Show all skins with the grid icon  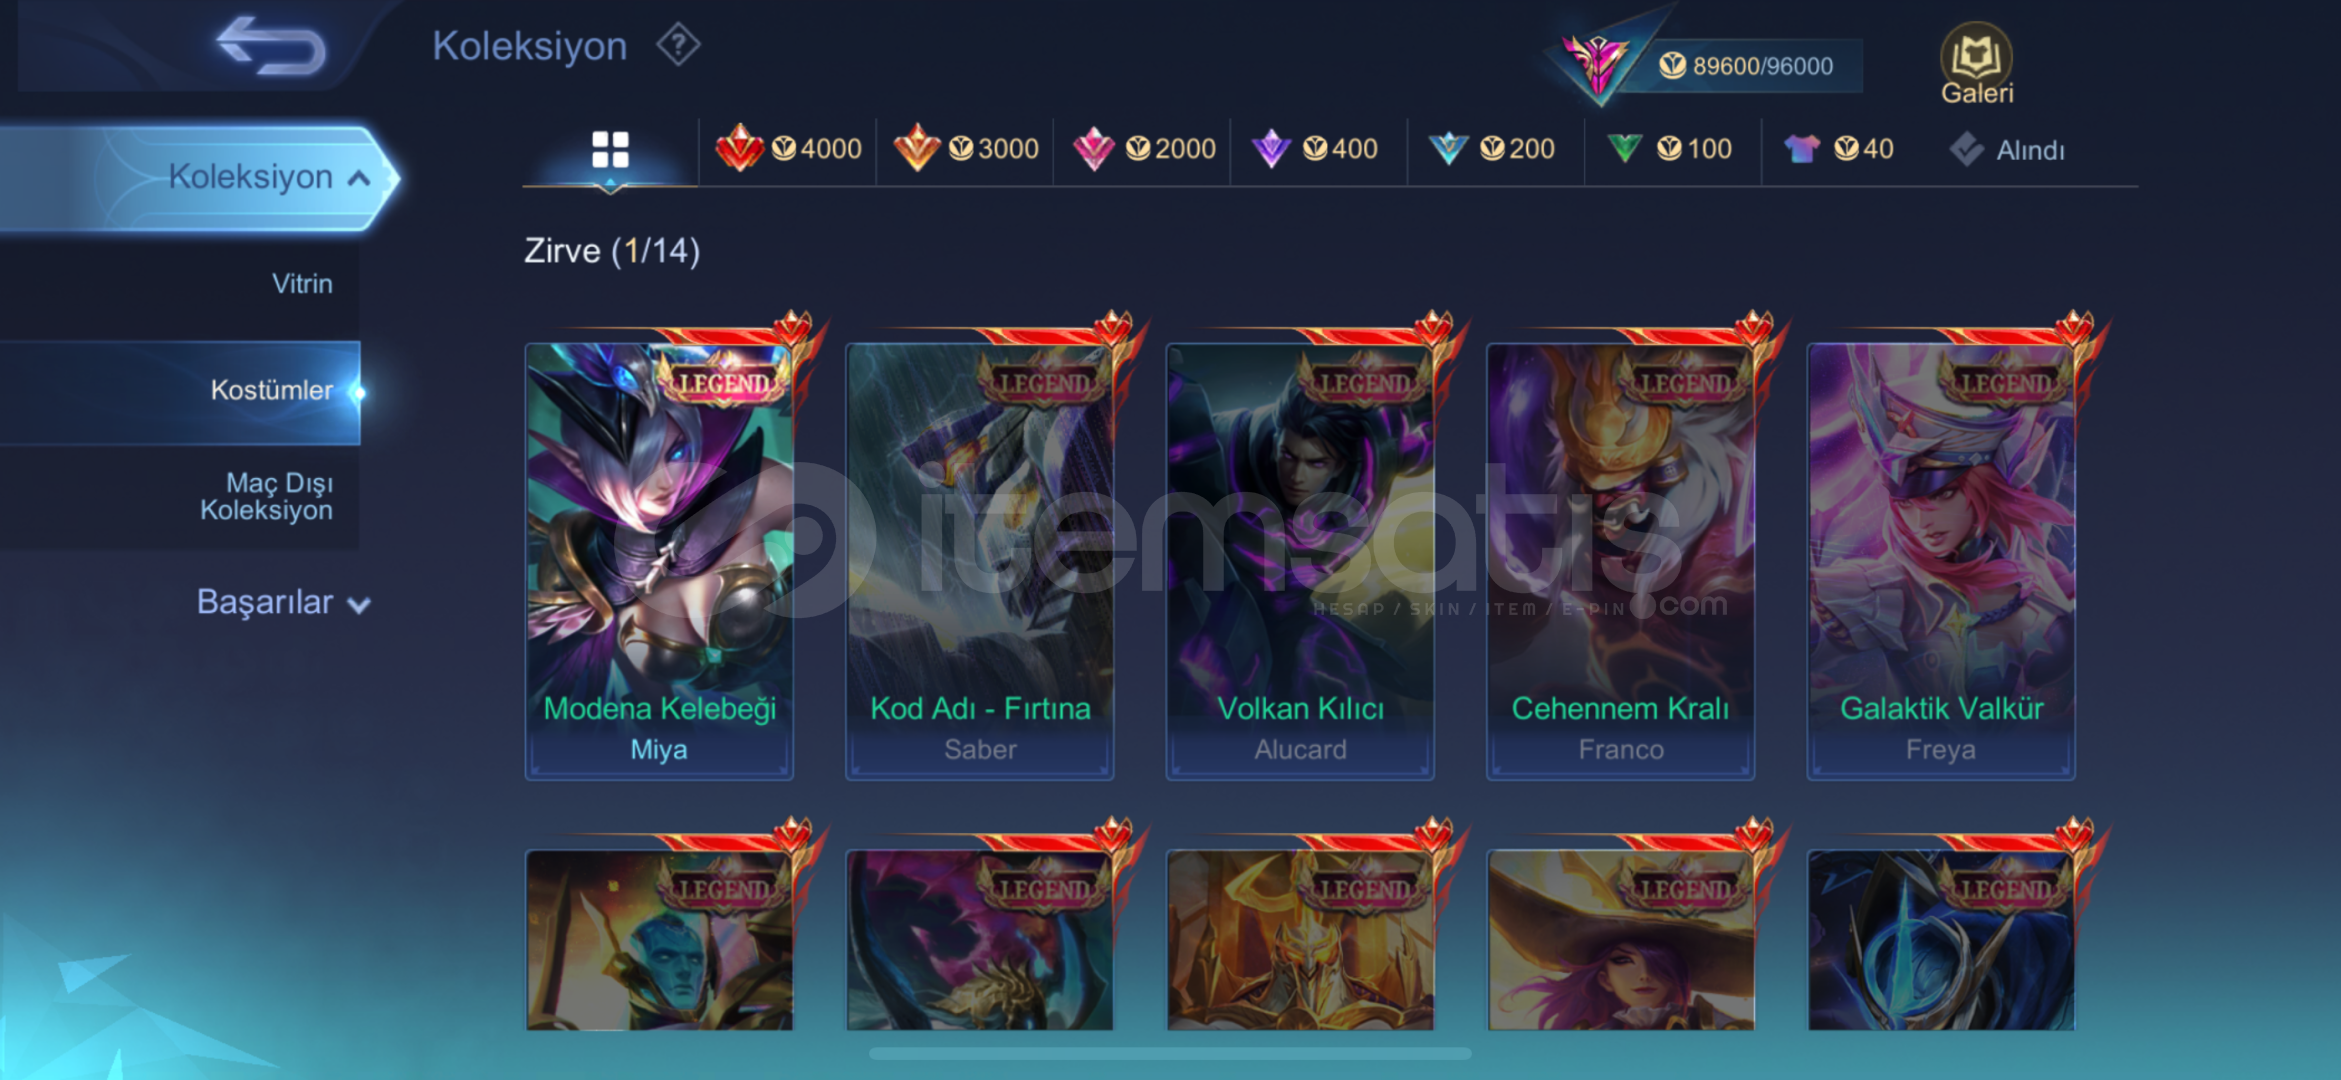click(610, 150)
